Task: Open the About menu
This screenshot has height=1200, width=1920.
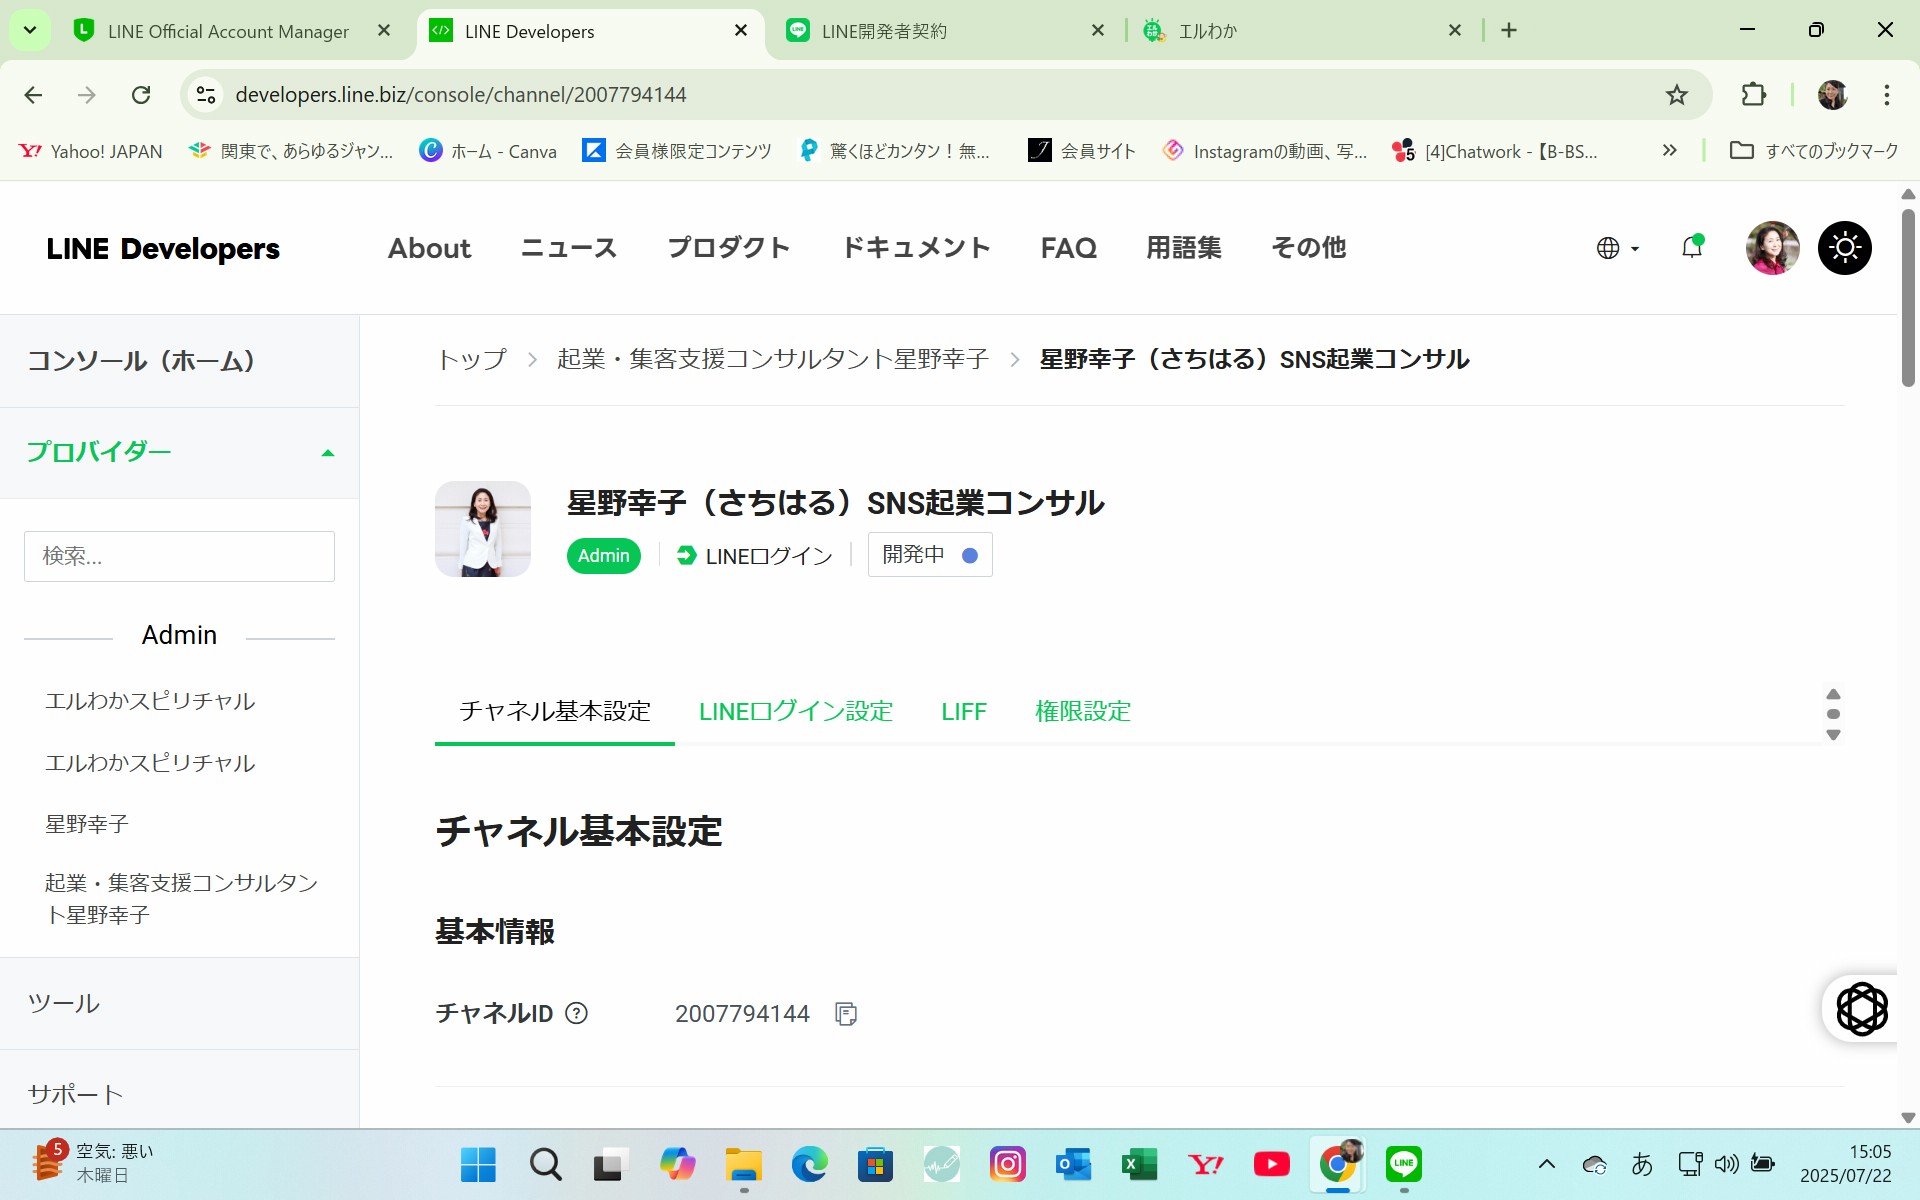Action: [429, 248]
